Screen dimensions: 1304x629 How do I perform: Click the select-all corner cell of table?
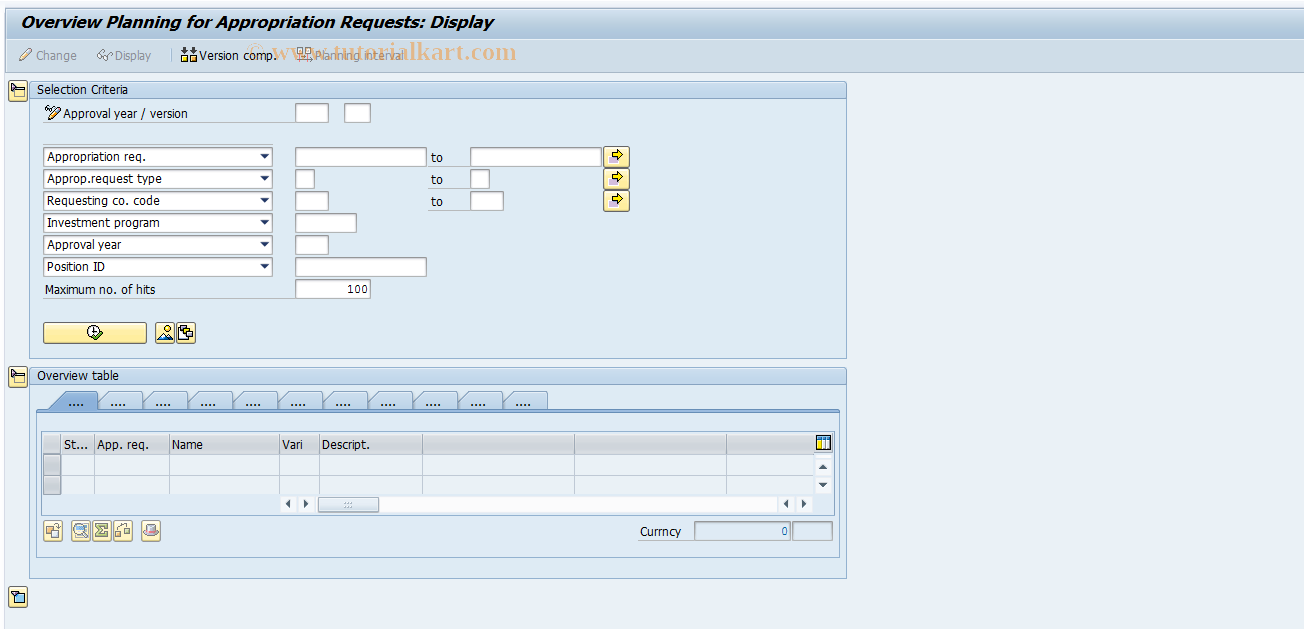click(52, 444)
